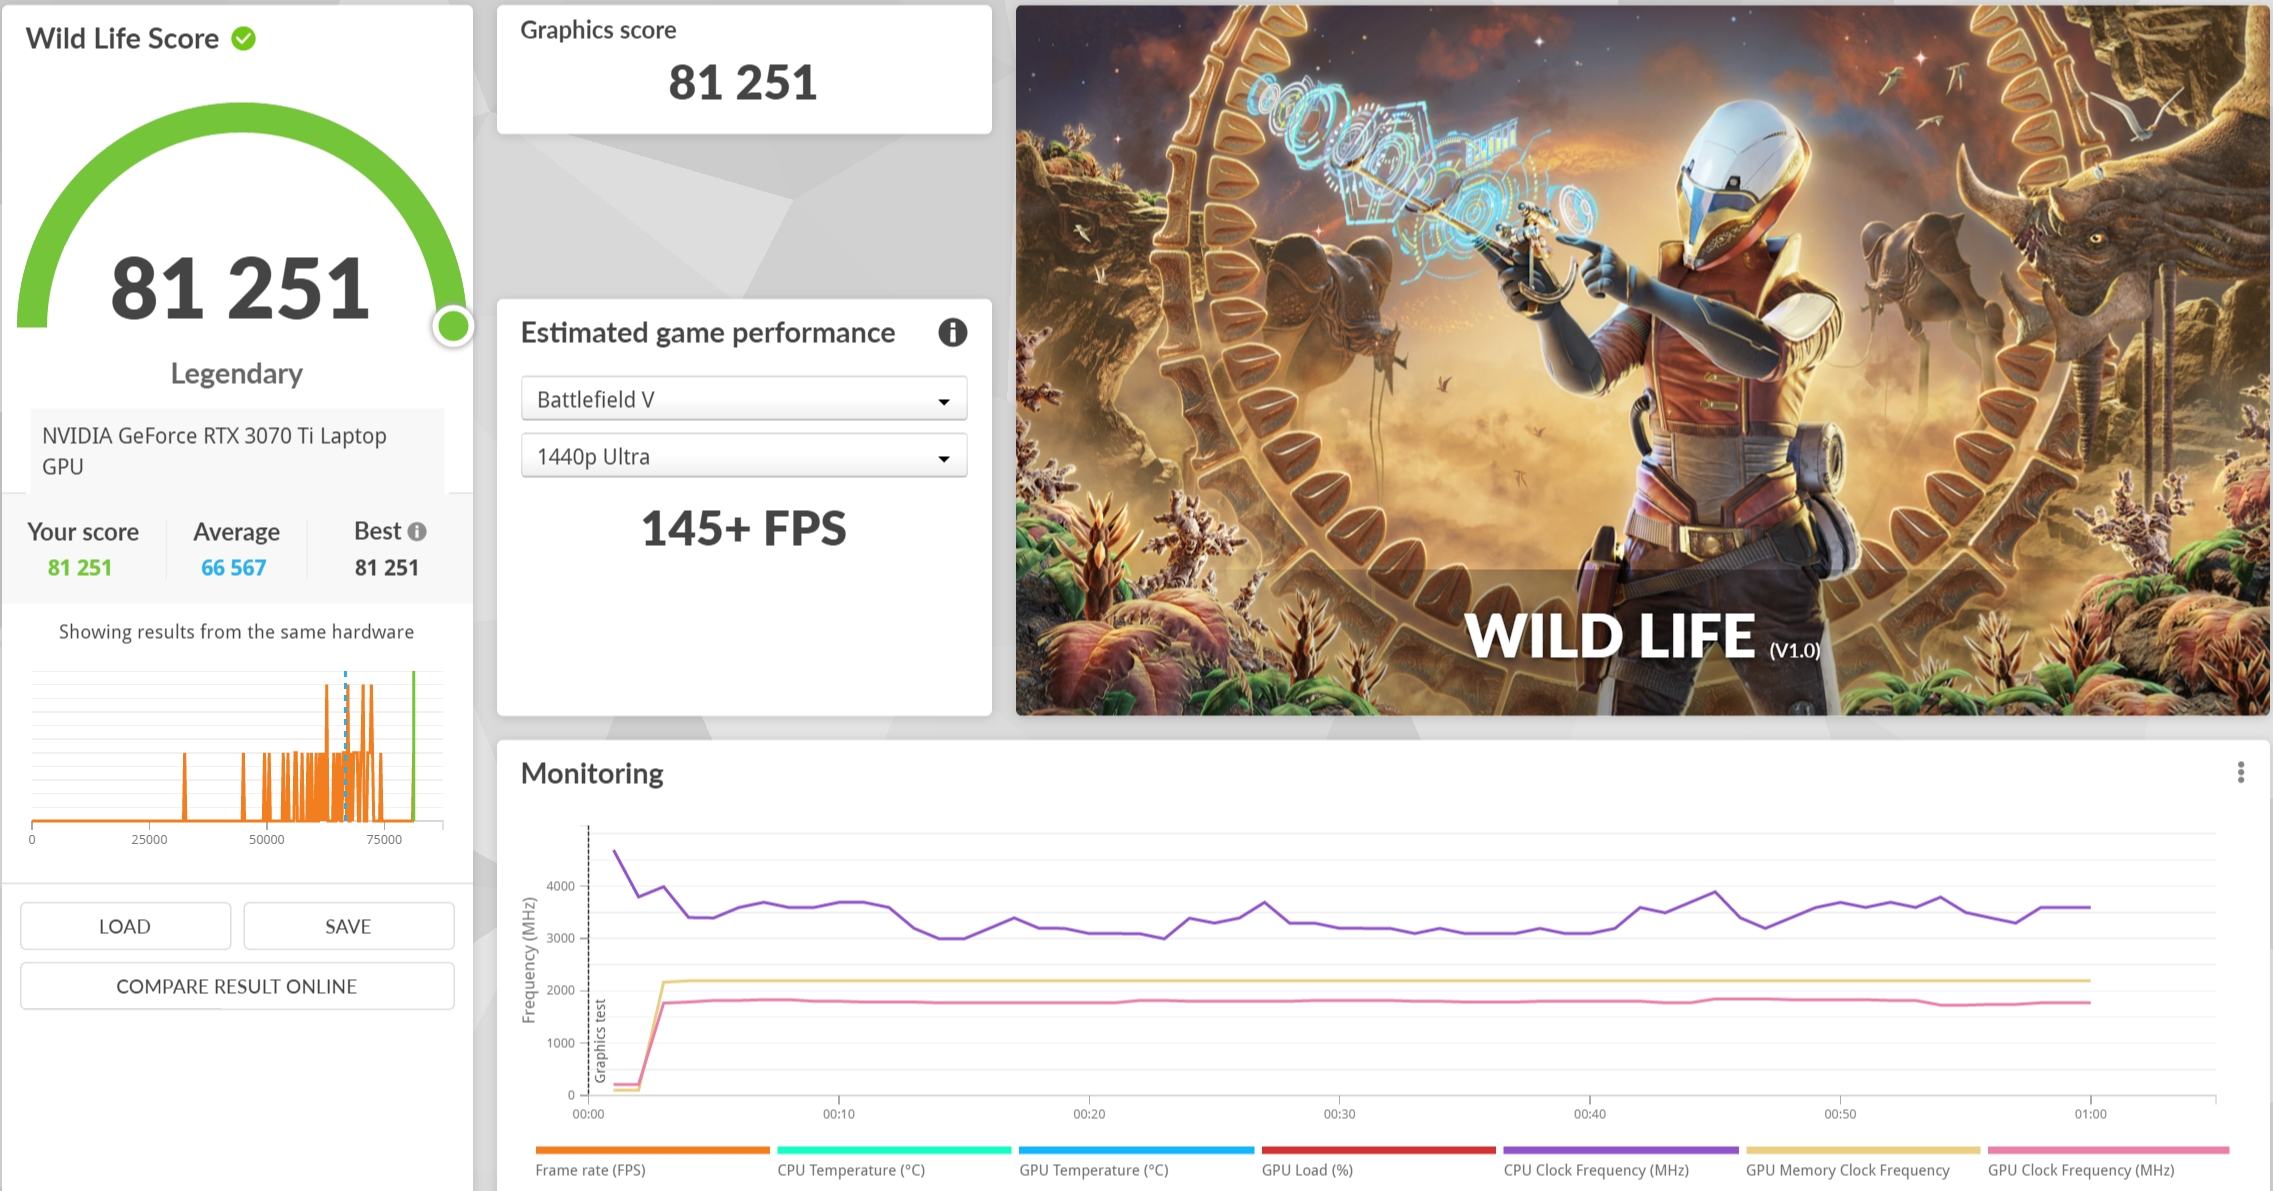Viewport: 2273px width, 1191px height.
Task: Click the green dot at the score gauge end
Action: pos(453,326)
